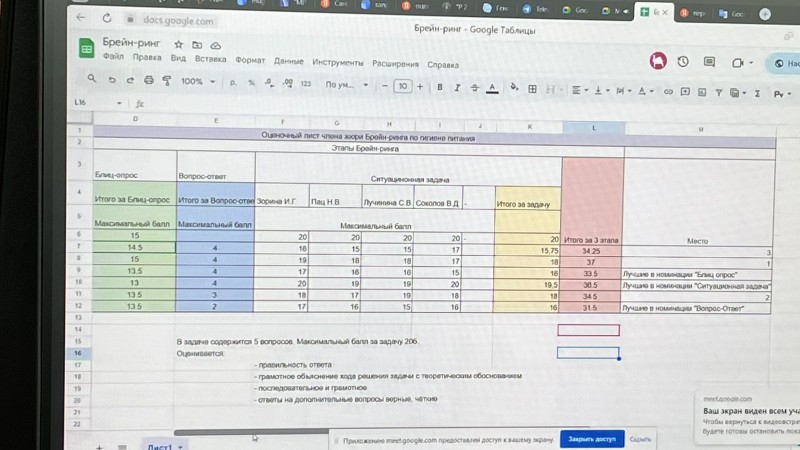Screen dimensions: 800x450
Task: Expand the Name Box dropdown arrow
Action: 118,102
